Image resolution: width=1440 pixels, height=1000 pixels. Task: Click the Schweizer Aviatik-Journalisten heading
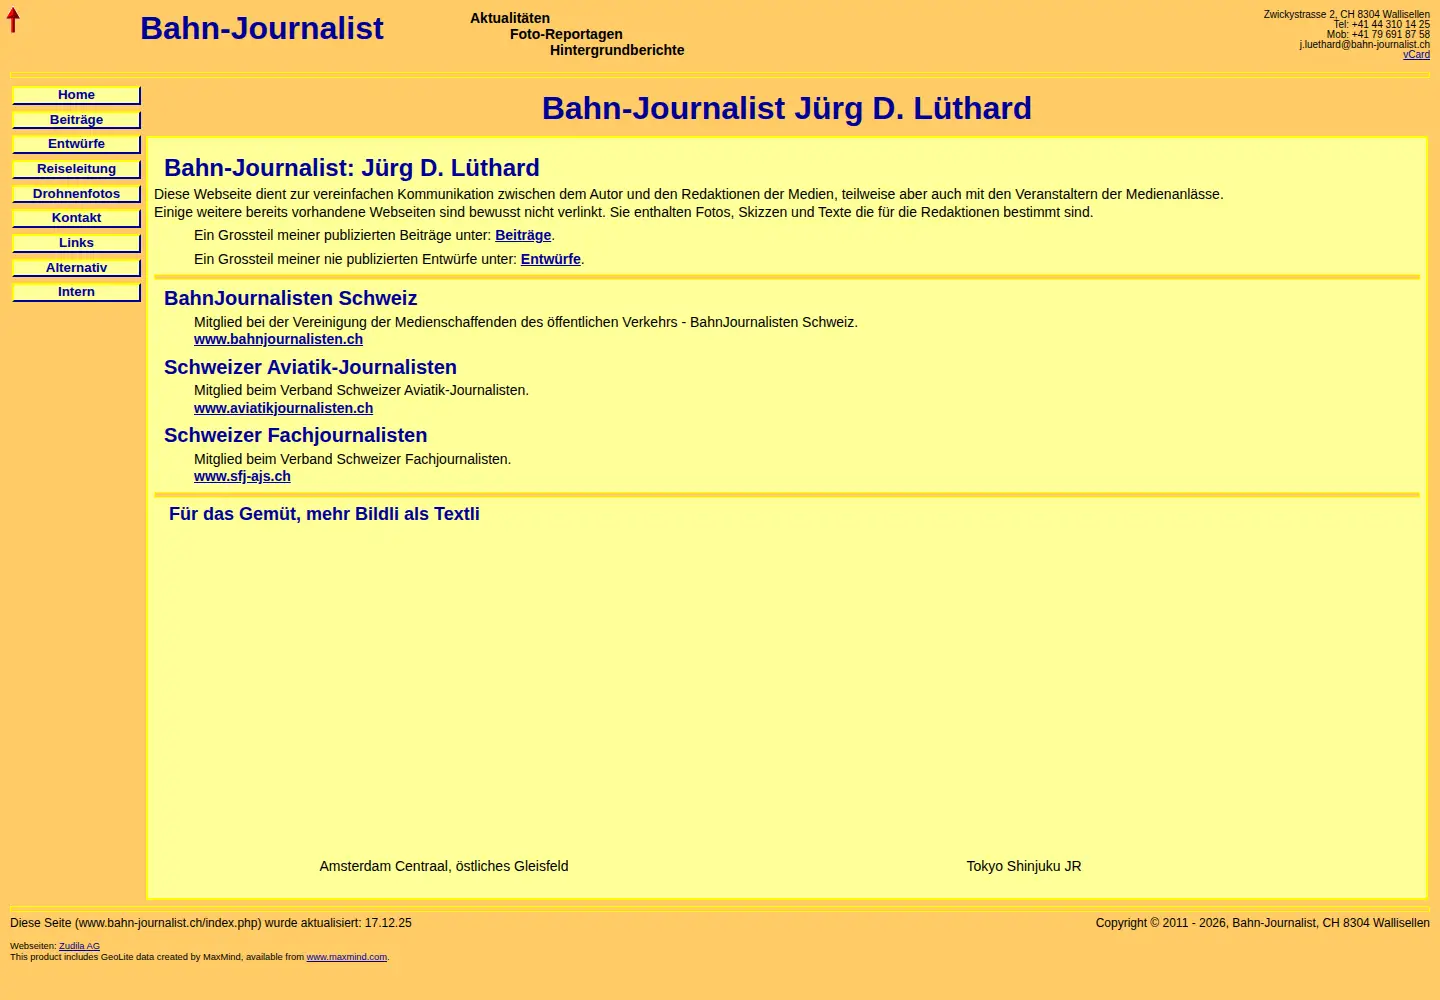[310, 367]
